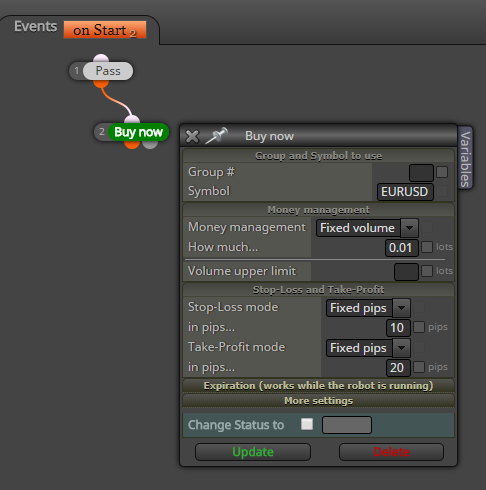Open the Money management dropdown
Screen dimensions: 486x490
pyautogui.click(x=367, y=228)
